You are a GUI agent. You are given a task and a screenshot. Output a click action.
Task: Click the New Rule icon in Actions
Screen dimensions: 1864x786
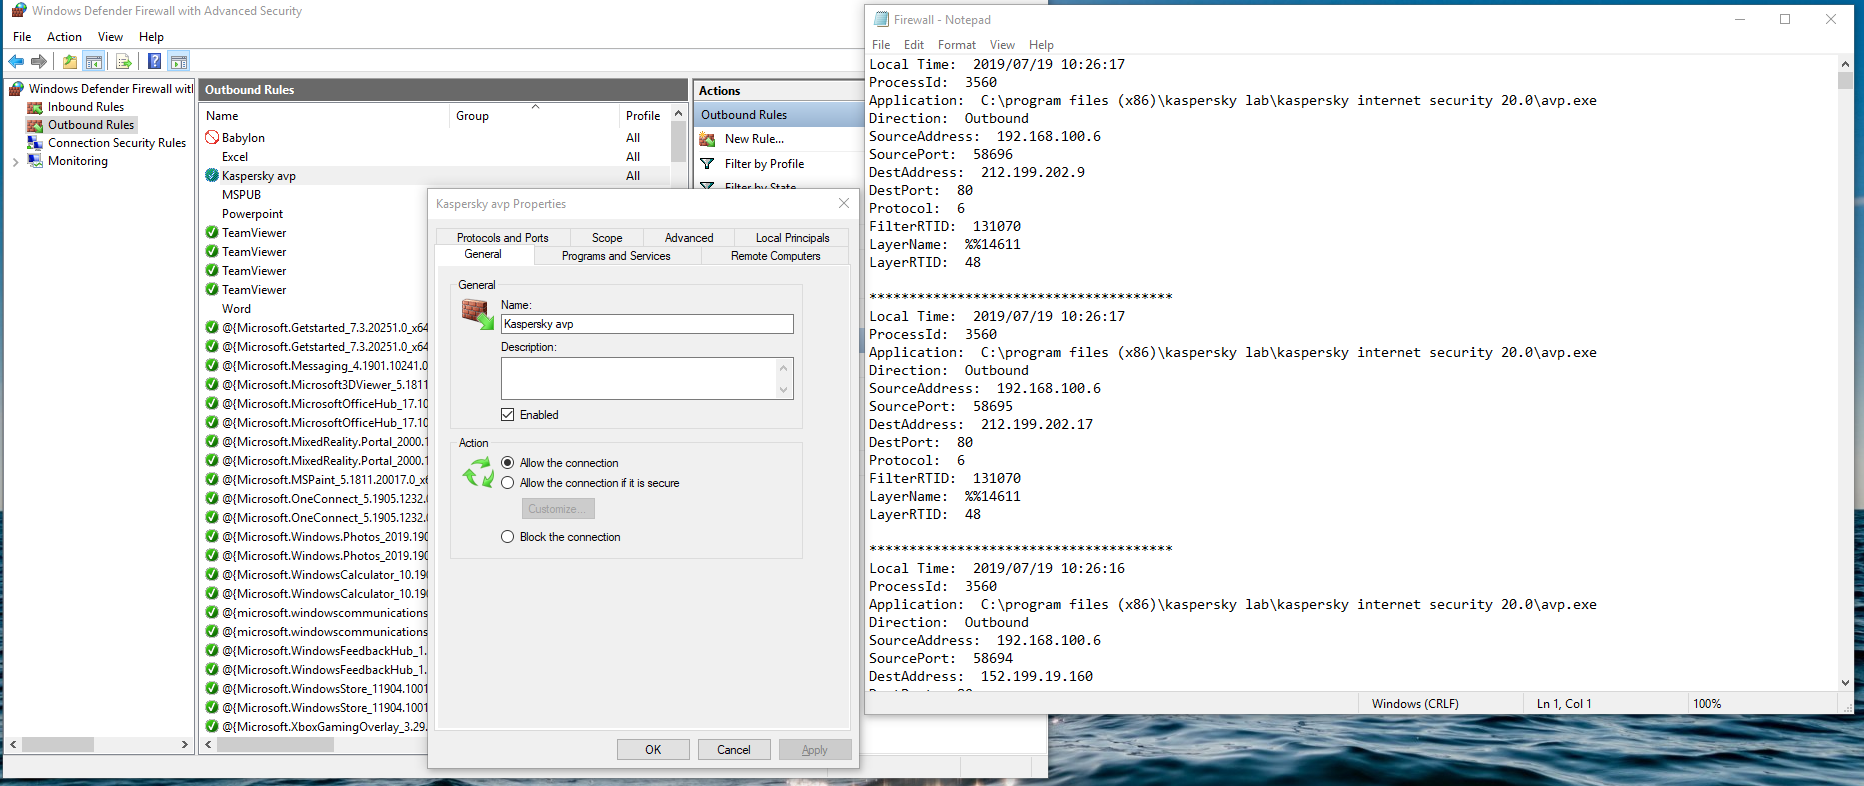click(x=708, y=139)
